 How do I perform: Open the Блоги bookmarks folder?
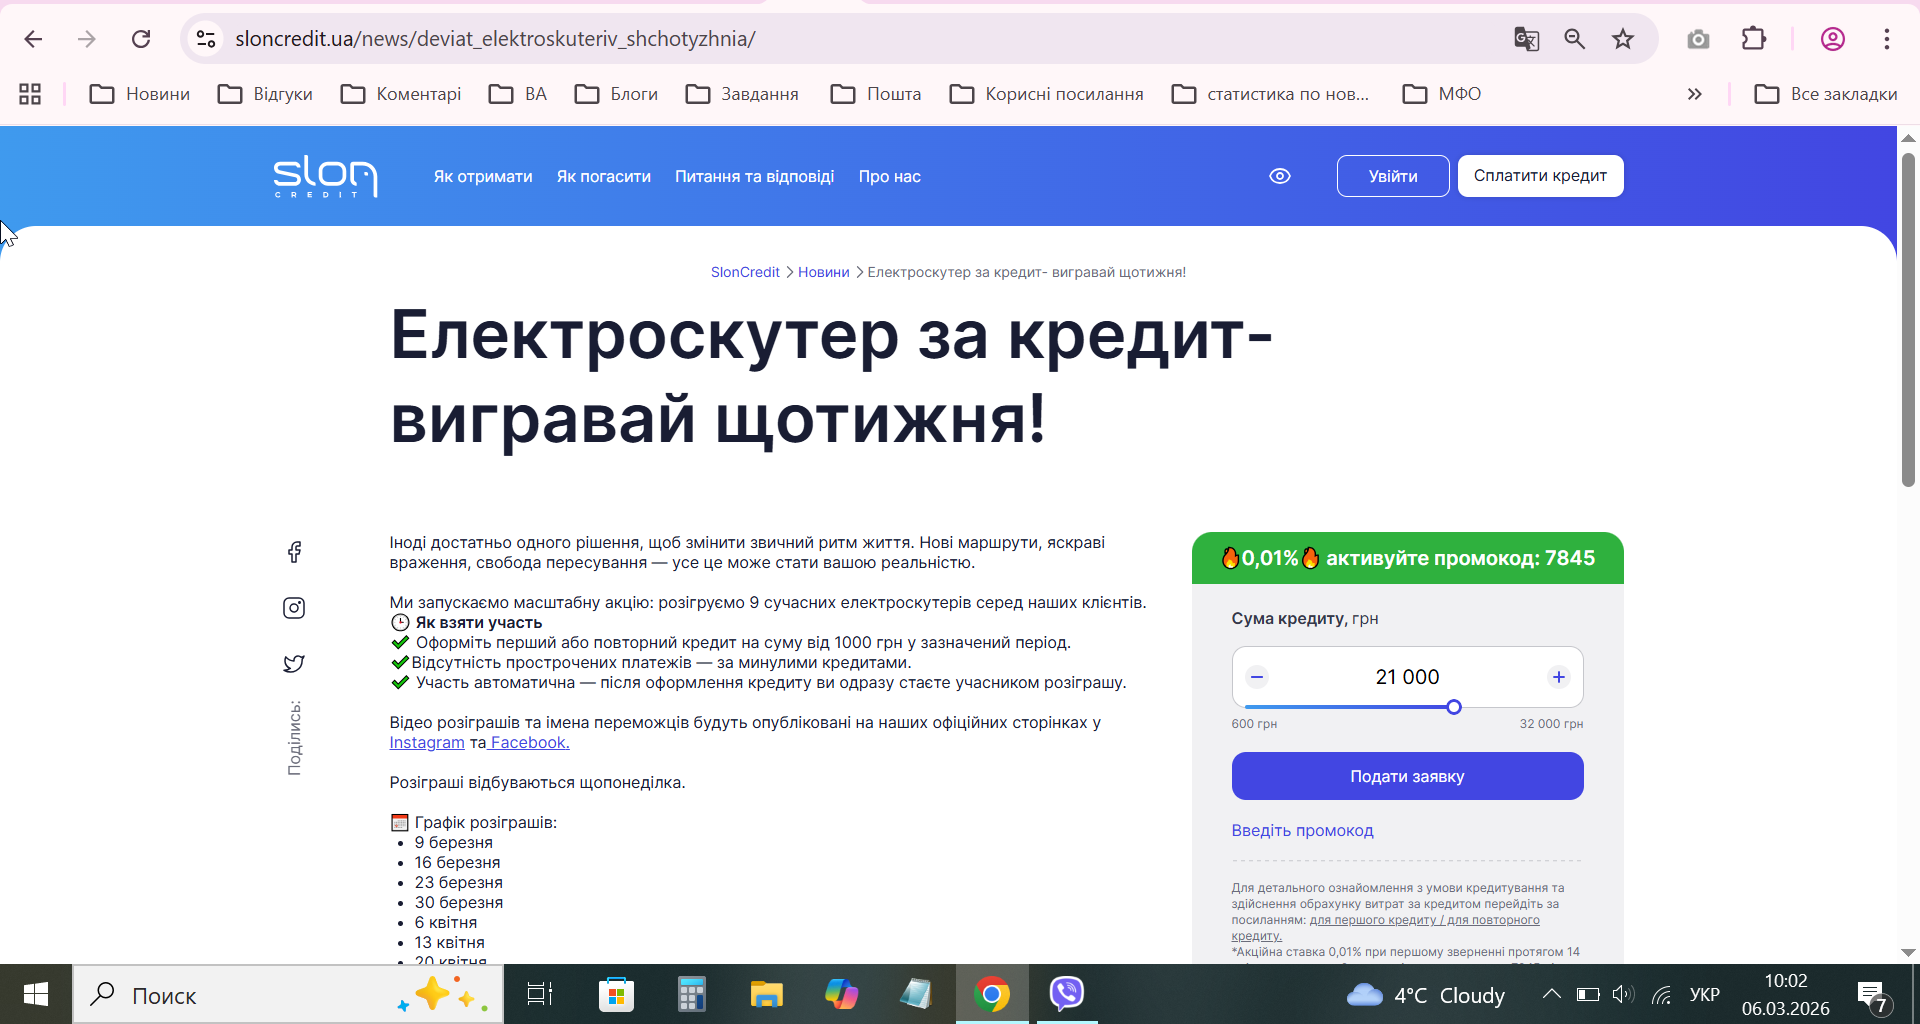[x=616, y=94]
